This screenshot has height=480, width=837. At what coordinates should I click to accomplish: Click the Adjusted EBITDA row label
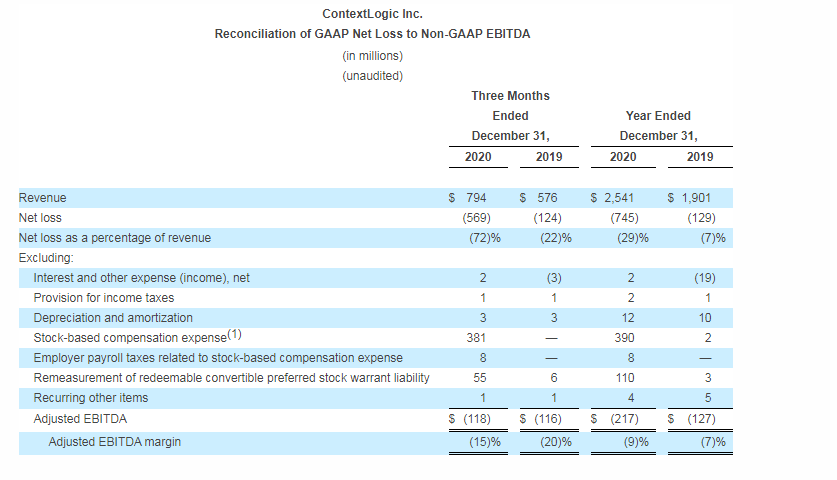coord(80,419)
